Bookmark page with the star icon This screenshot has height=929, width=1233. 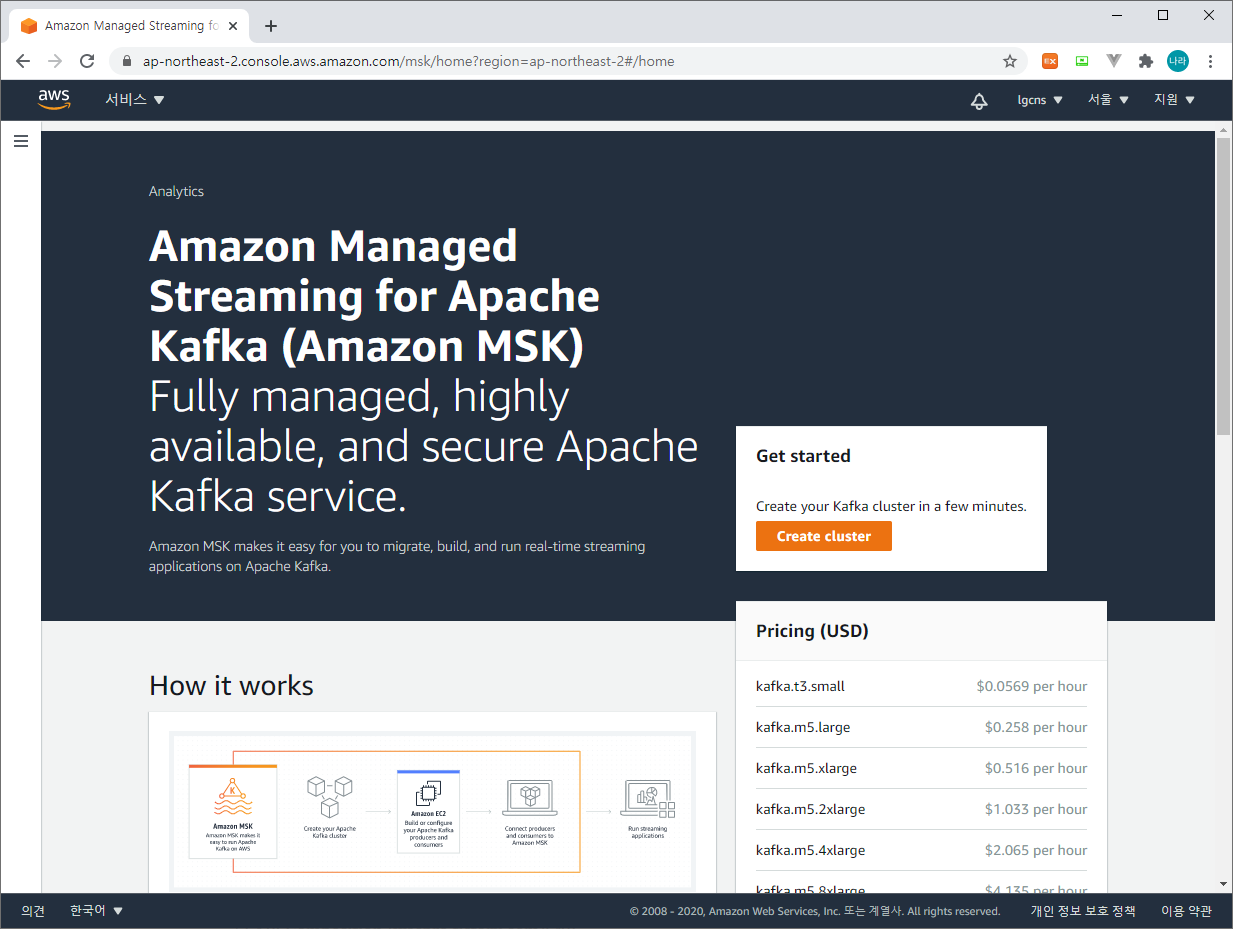click(x=1010, y=61)
